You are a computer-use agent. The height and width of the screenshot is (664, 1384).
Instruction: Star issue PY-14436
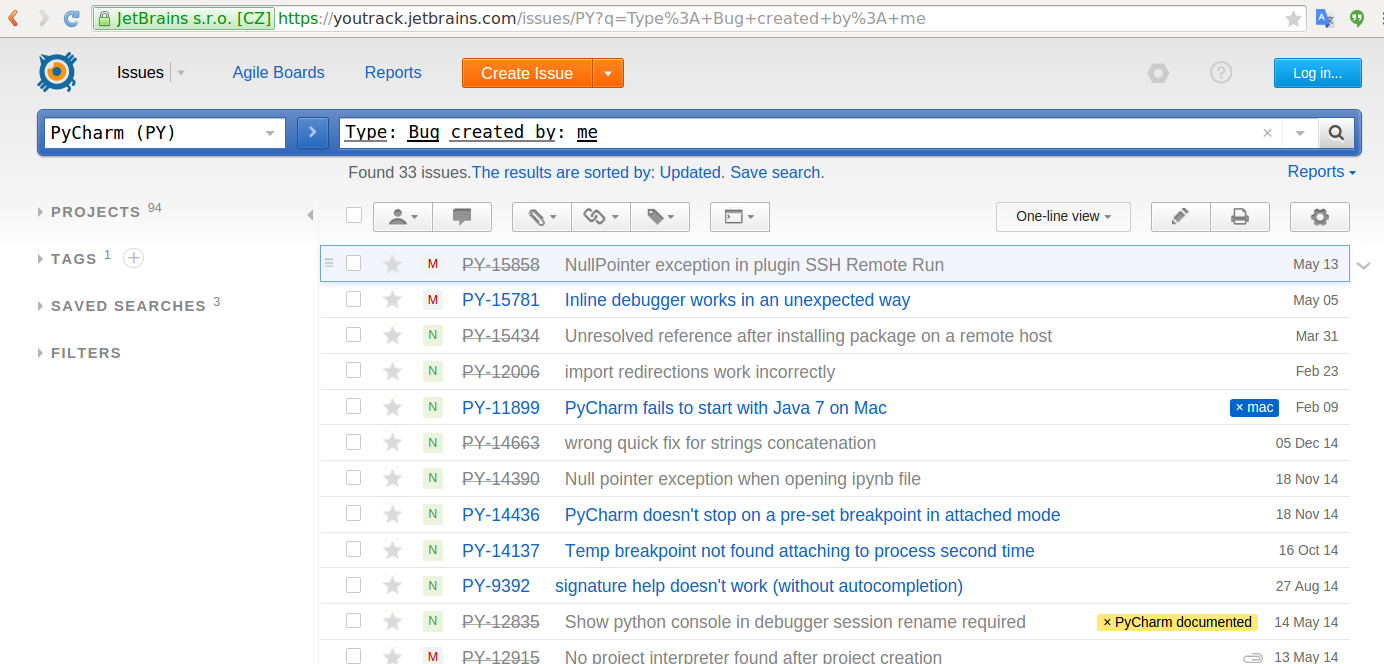[392, 515]
